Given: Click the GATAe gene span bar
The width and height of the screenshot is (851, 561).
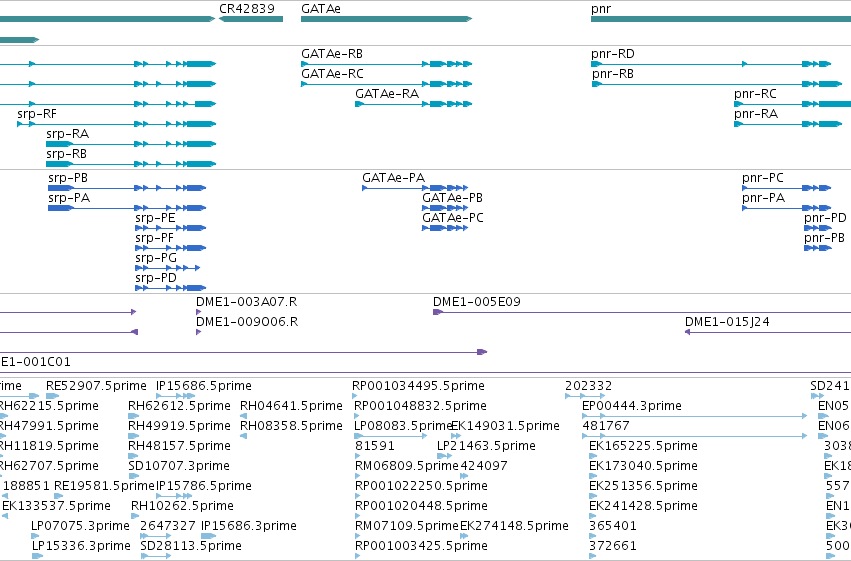Looking at the screenshot, I should pyautogui.click(x=386, y=19).
